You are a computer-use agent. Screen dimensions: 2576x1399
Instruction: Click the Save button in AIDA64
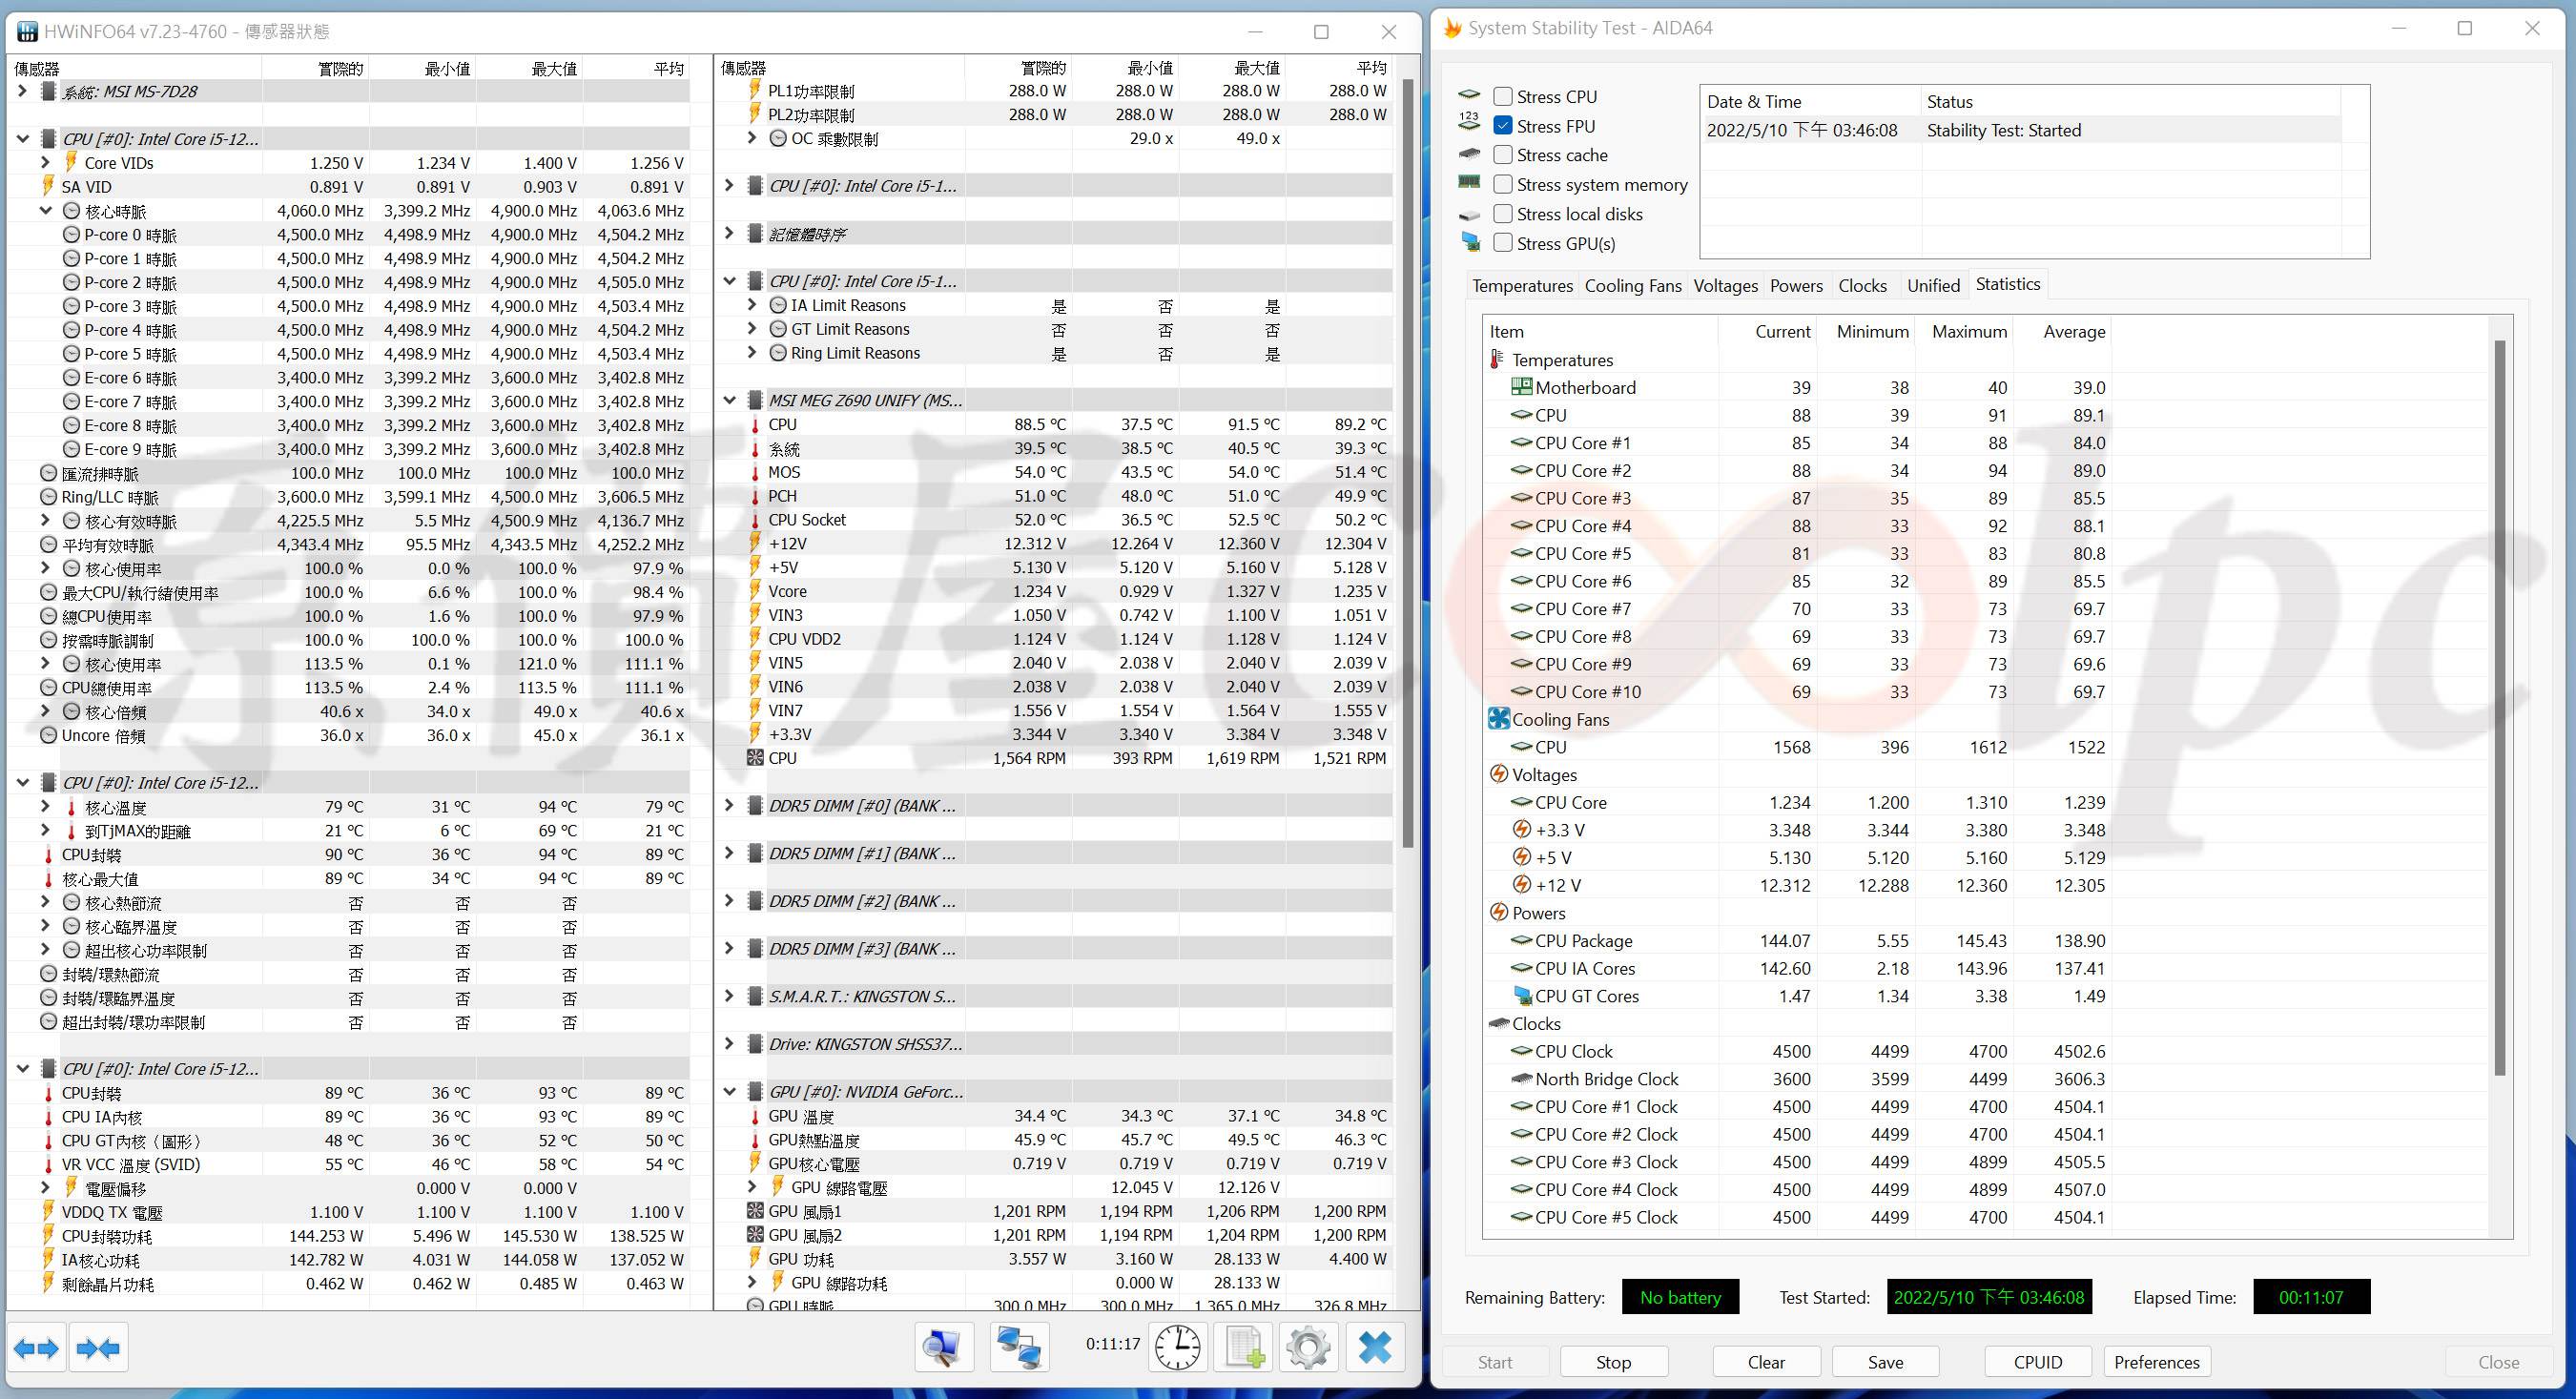coord(1885,1362)
